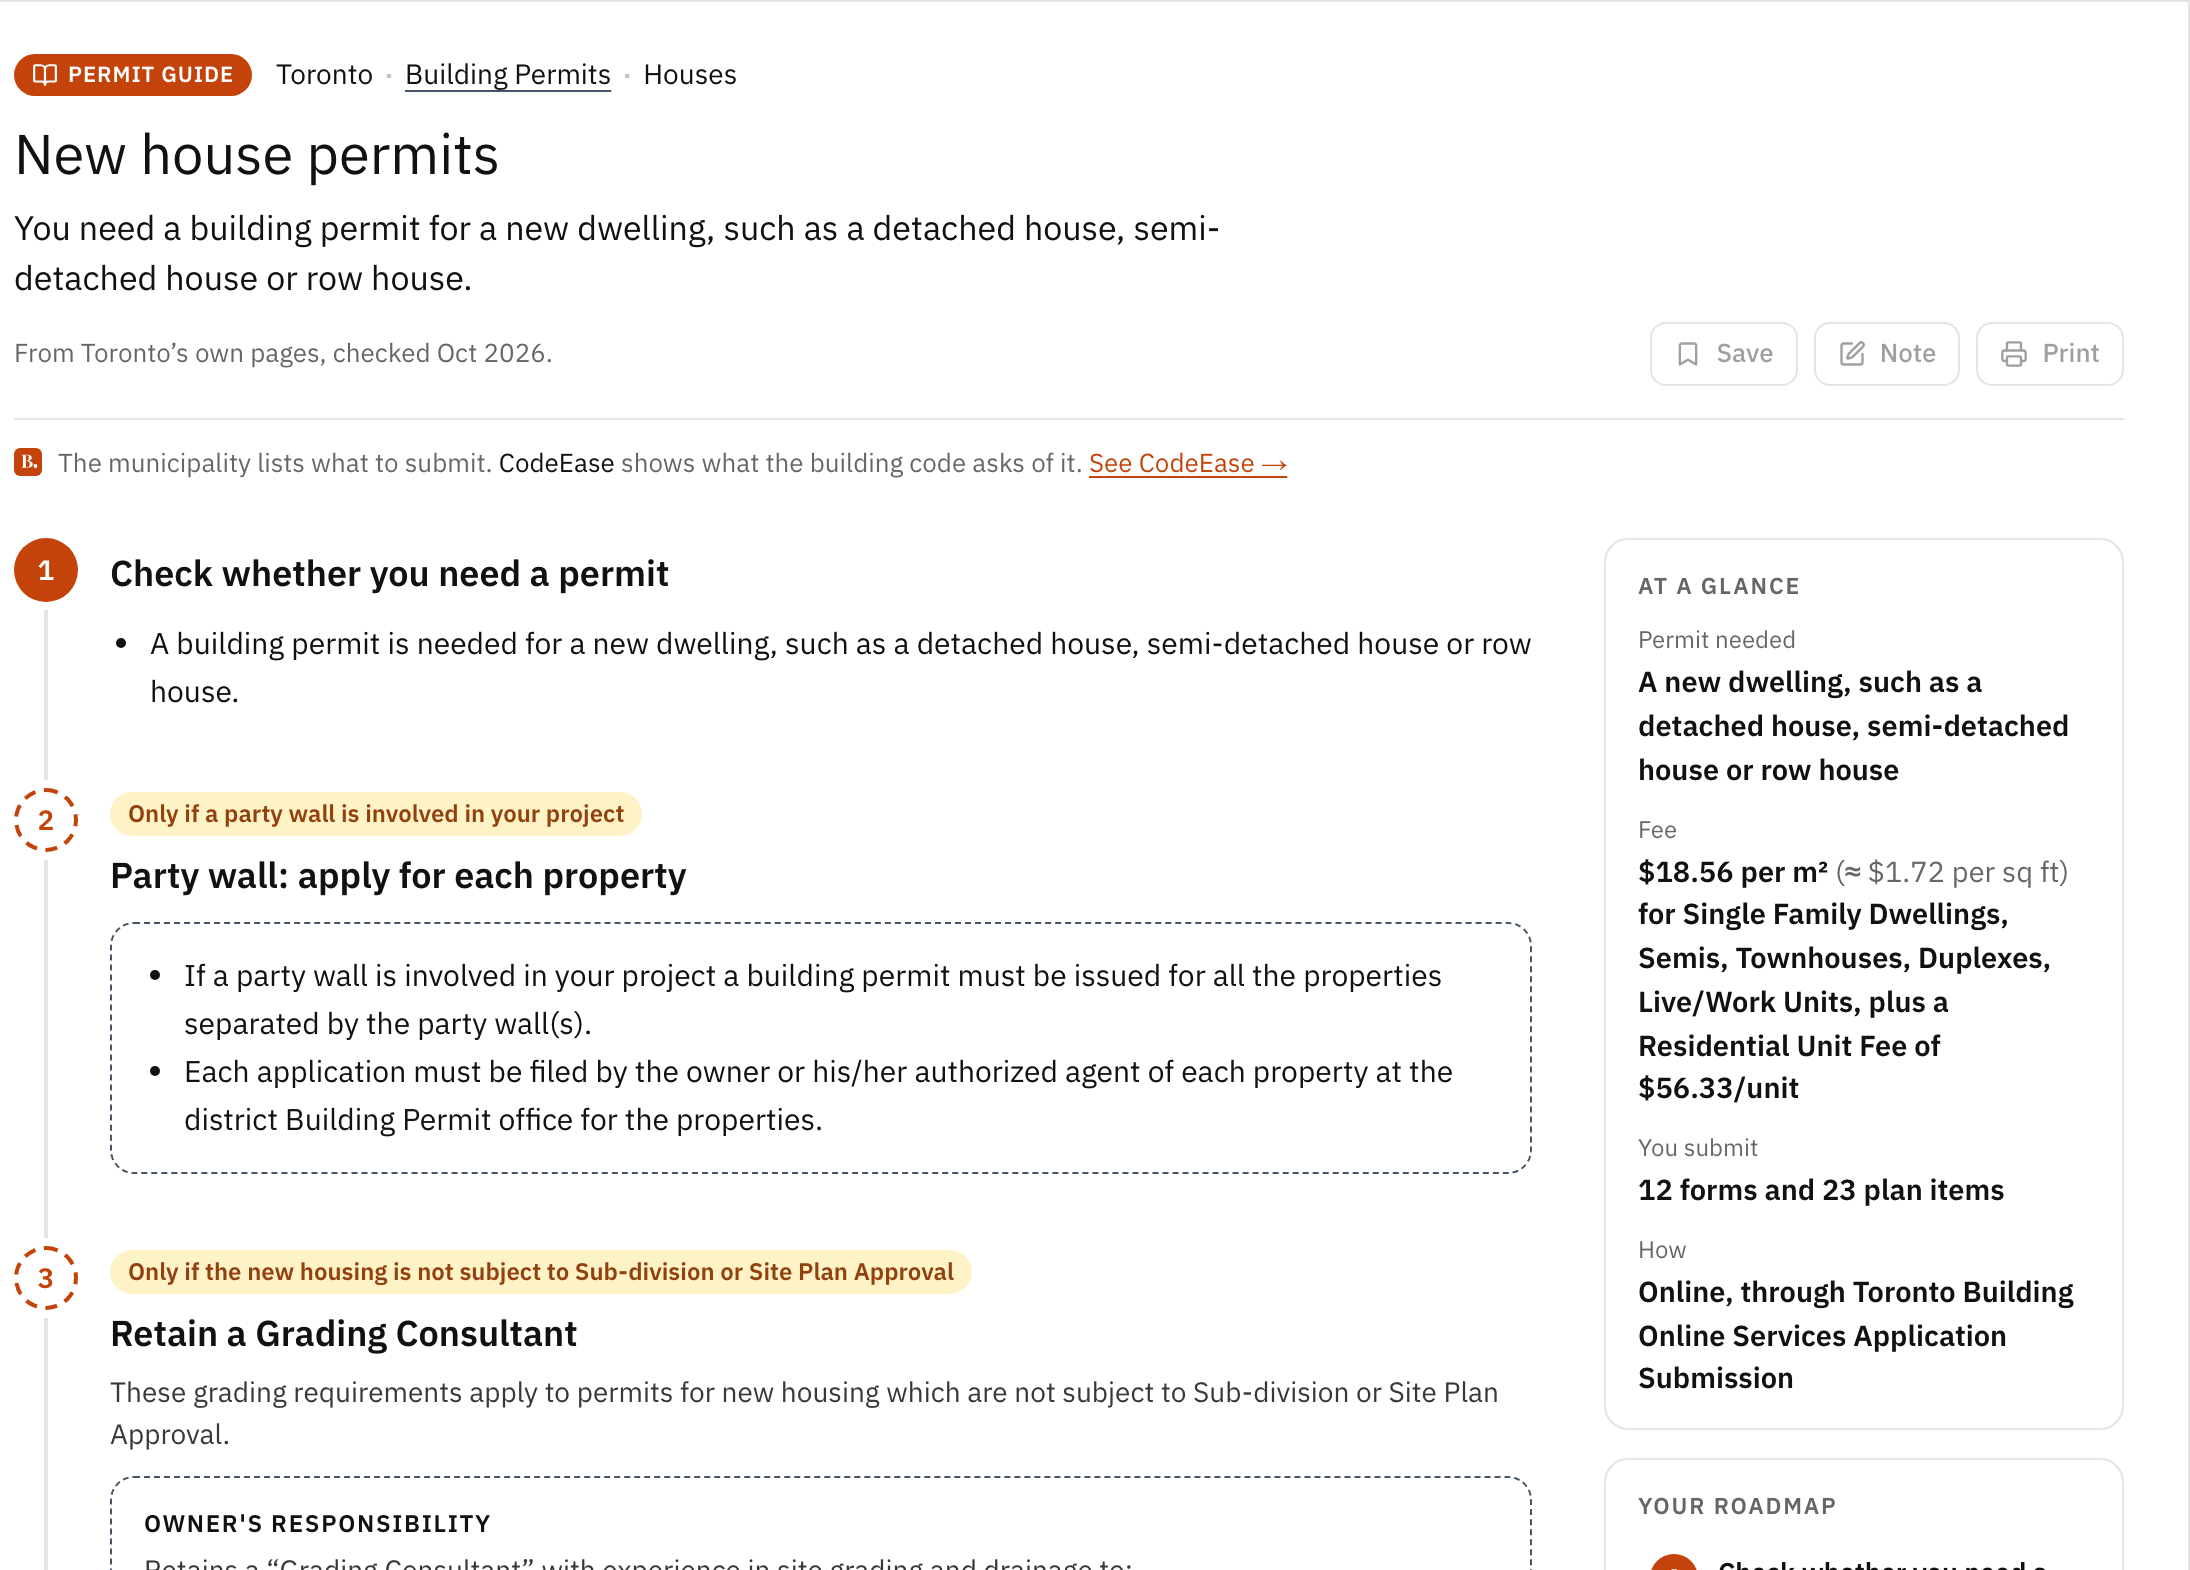Add a Note to the guide
The width and height of the screenshot is (2190, 1570).
pos(1886,354)
